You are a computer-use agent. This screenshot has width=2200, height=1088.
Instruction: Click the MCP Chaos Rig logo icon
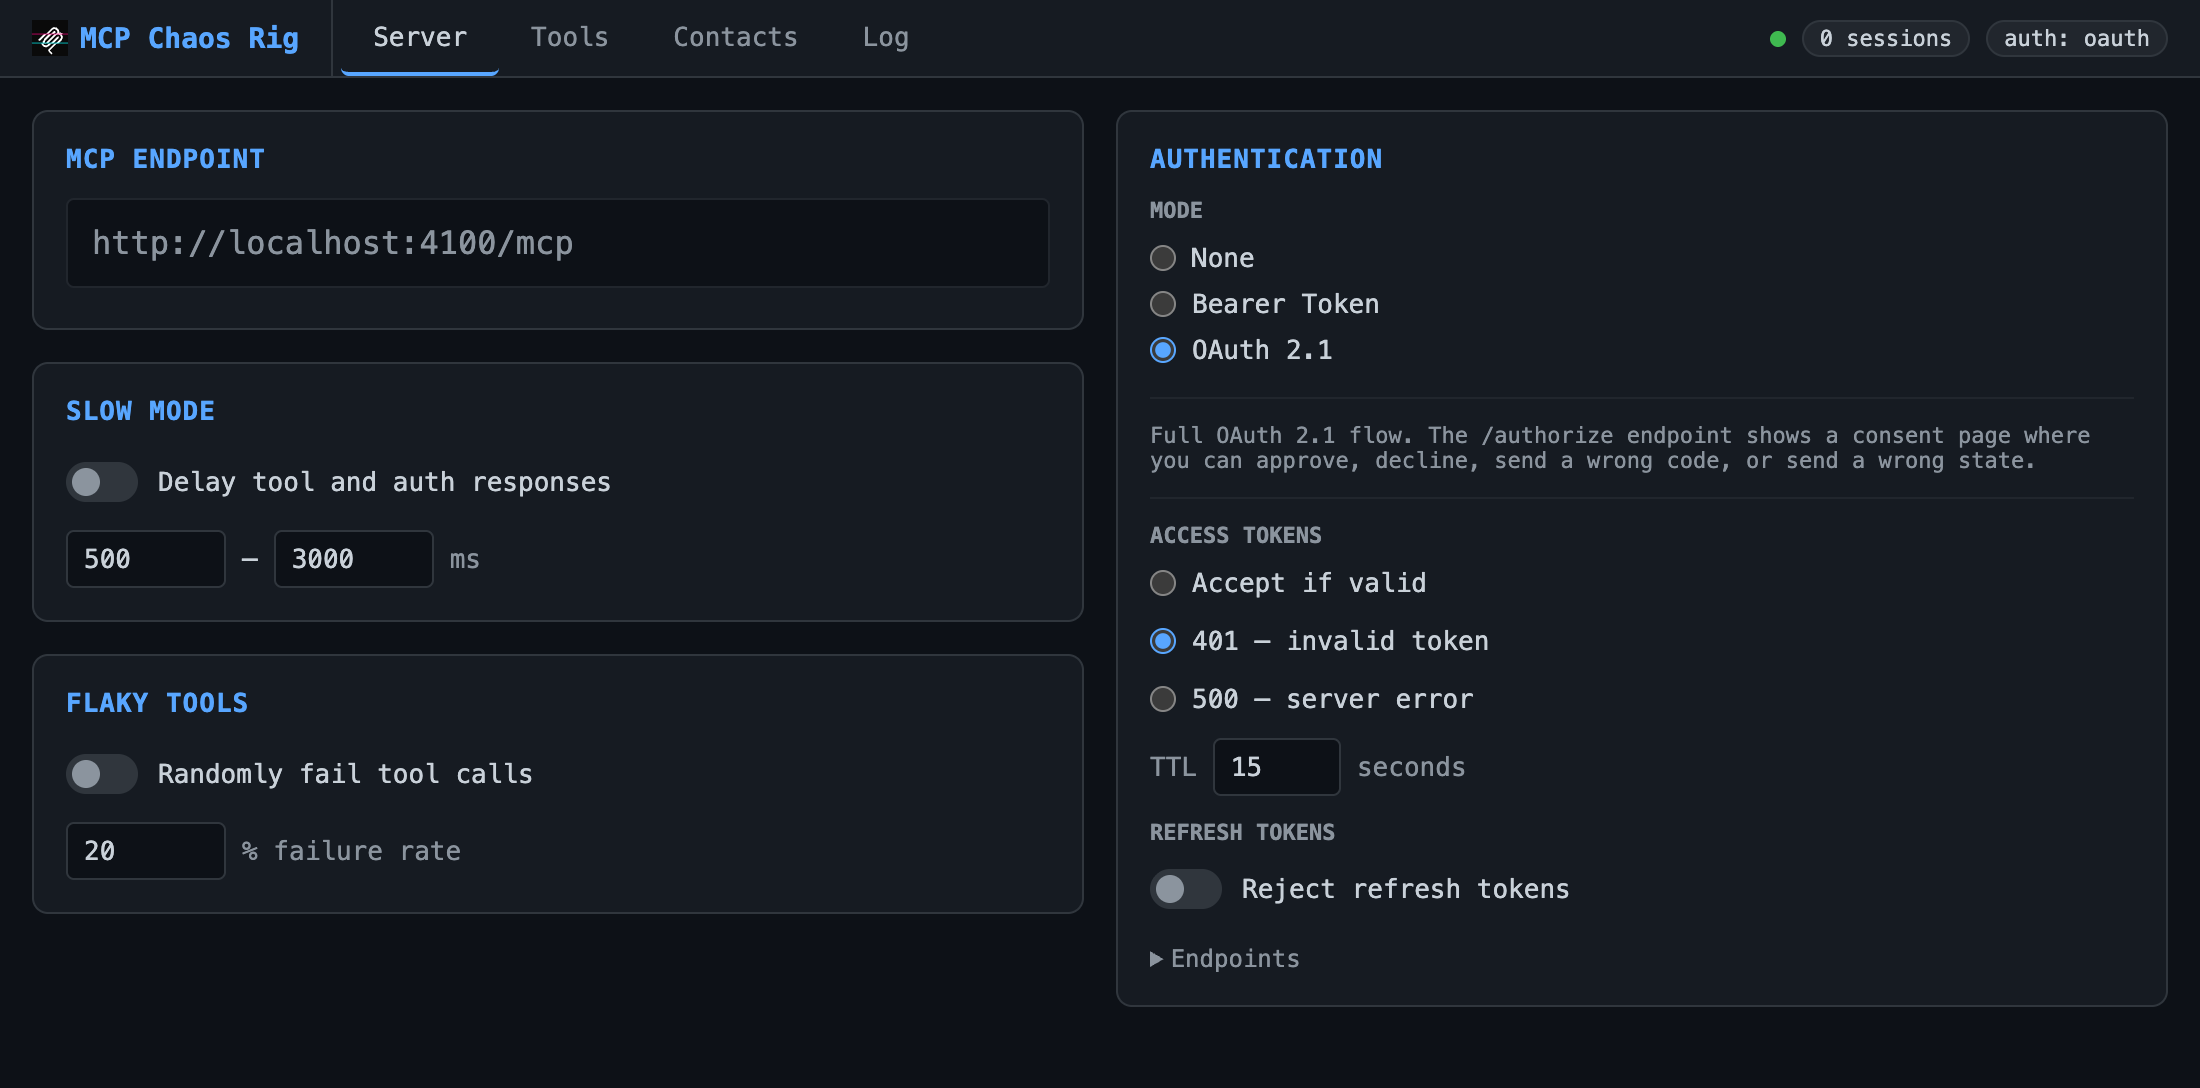pyautogui.click(x=52, y=38)
